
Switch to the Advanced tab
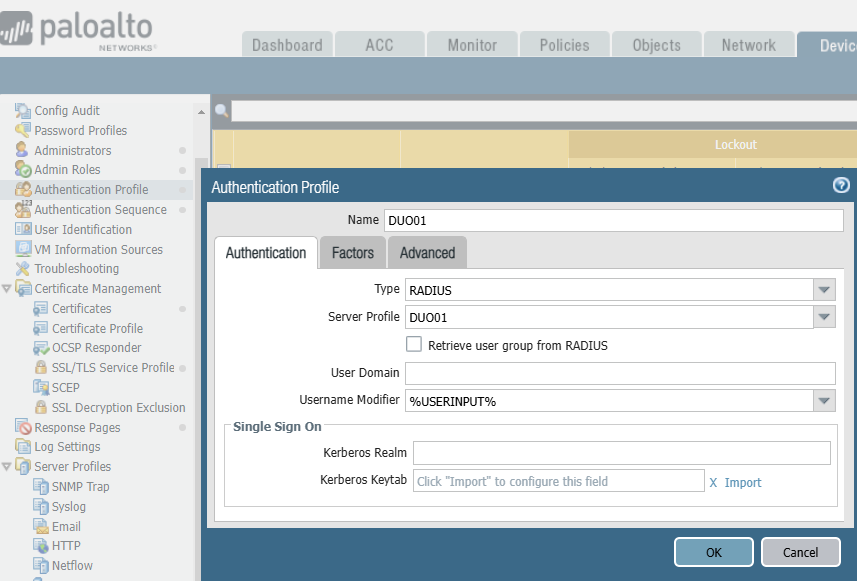pos(427,253)
